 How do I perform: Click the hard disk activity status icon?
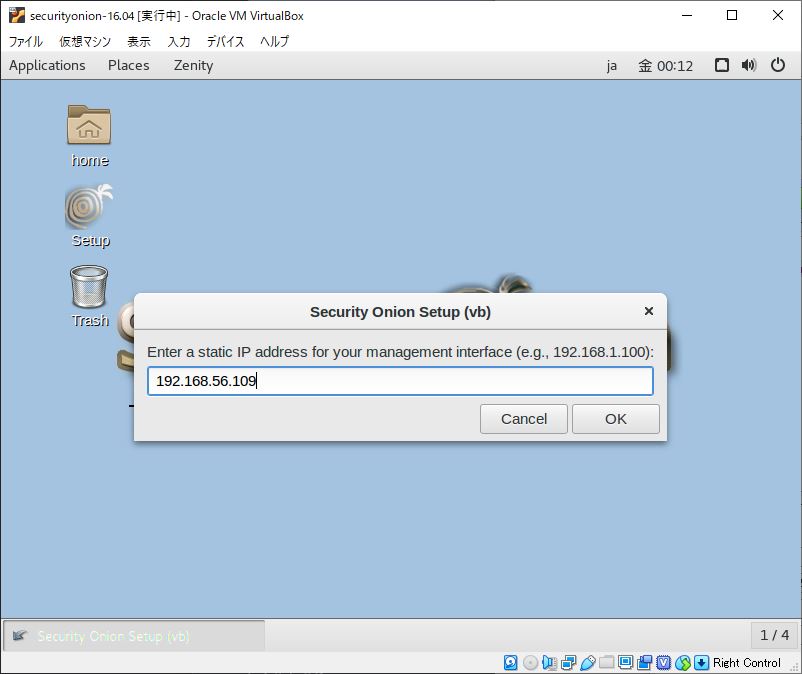[x=510, y=663]
